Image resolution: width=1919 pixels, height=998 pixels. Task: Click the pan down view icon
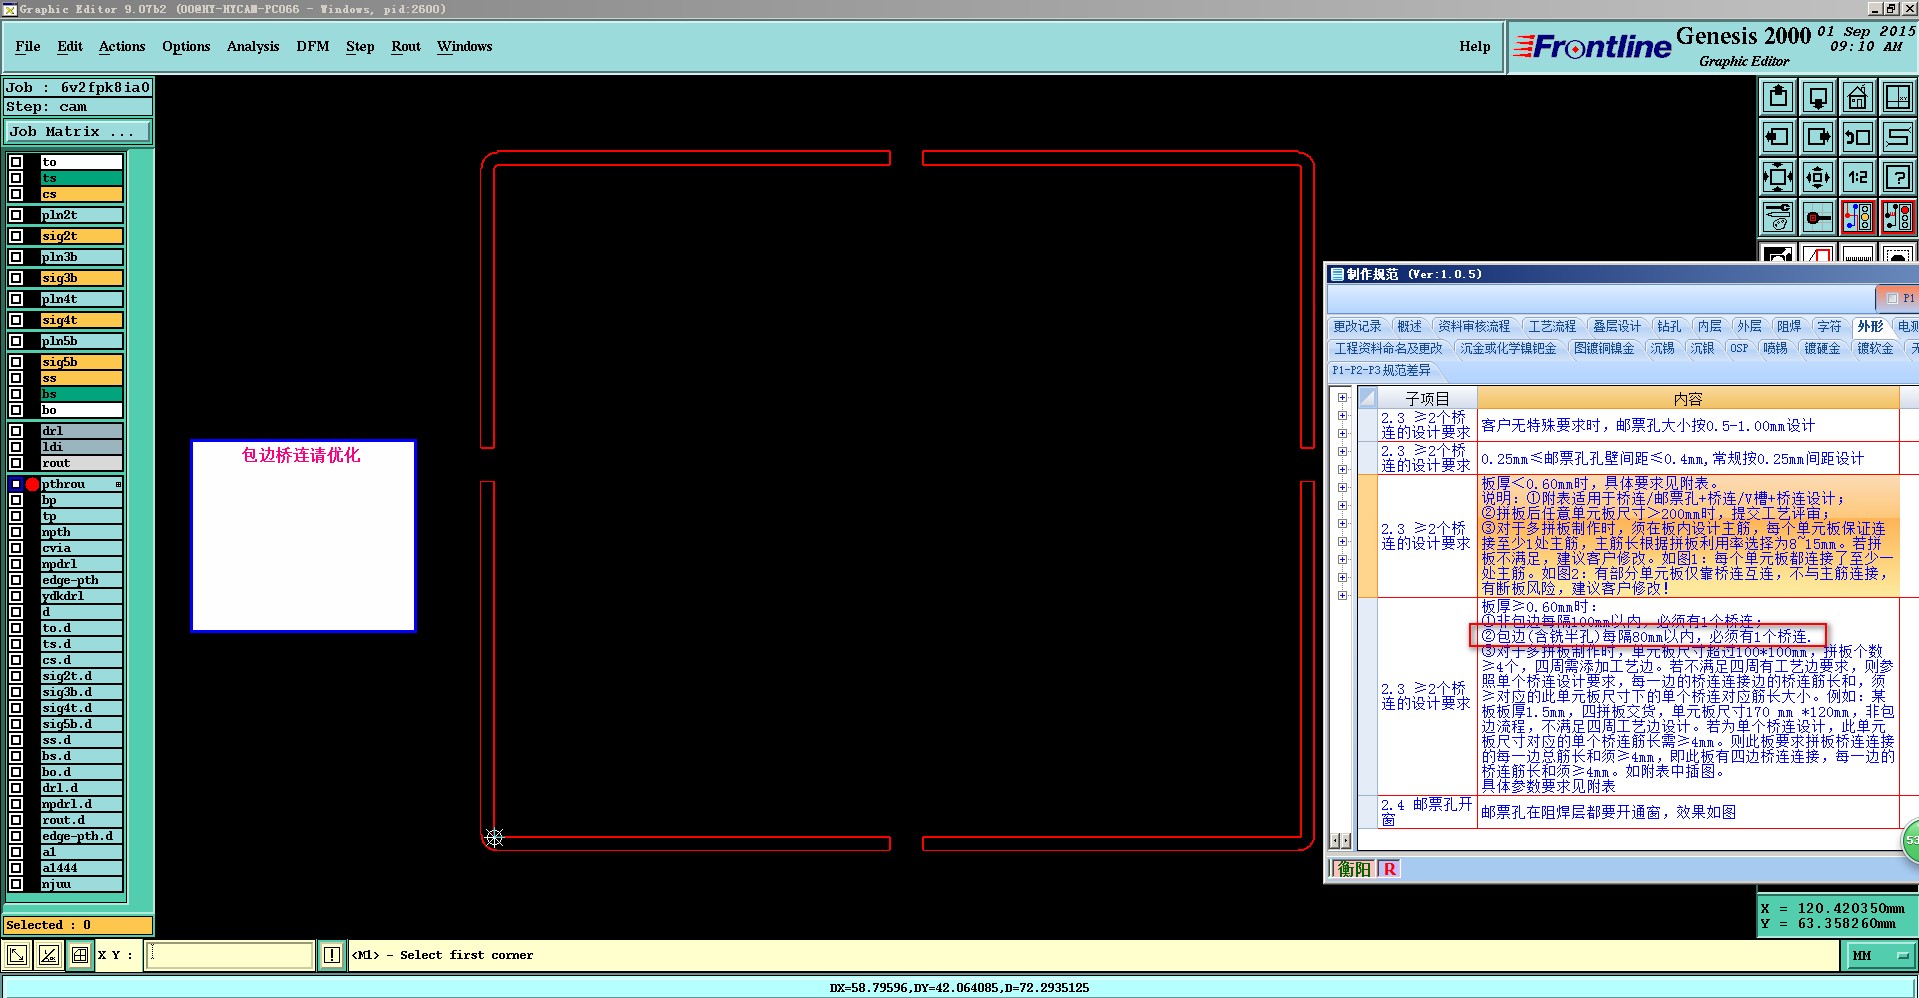point(1818,97)
